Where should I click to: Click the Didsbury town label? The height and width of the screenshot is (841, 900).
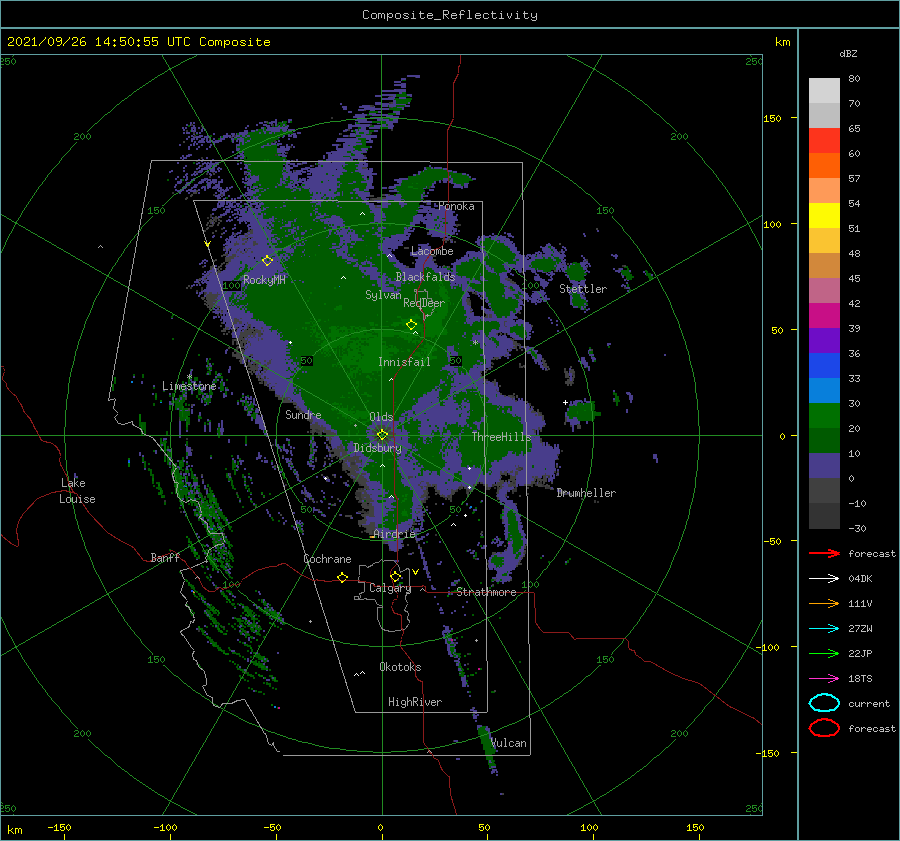[x=377, y=448]
